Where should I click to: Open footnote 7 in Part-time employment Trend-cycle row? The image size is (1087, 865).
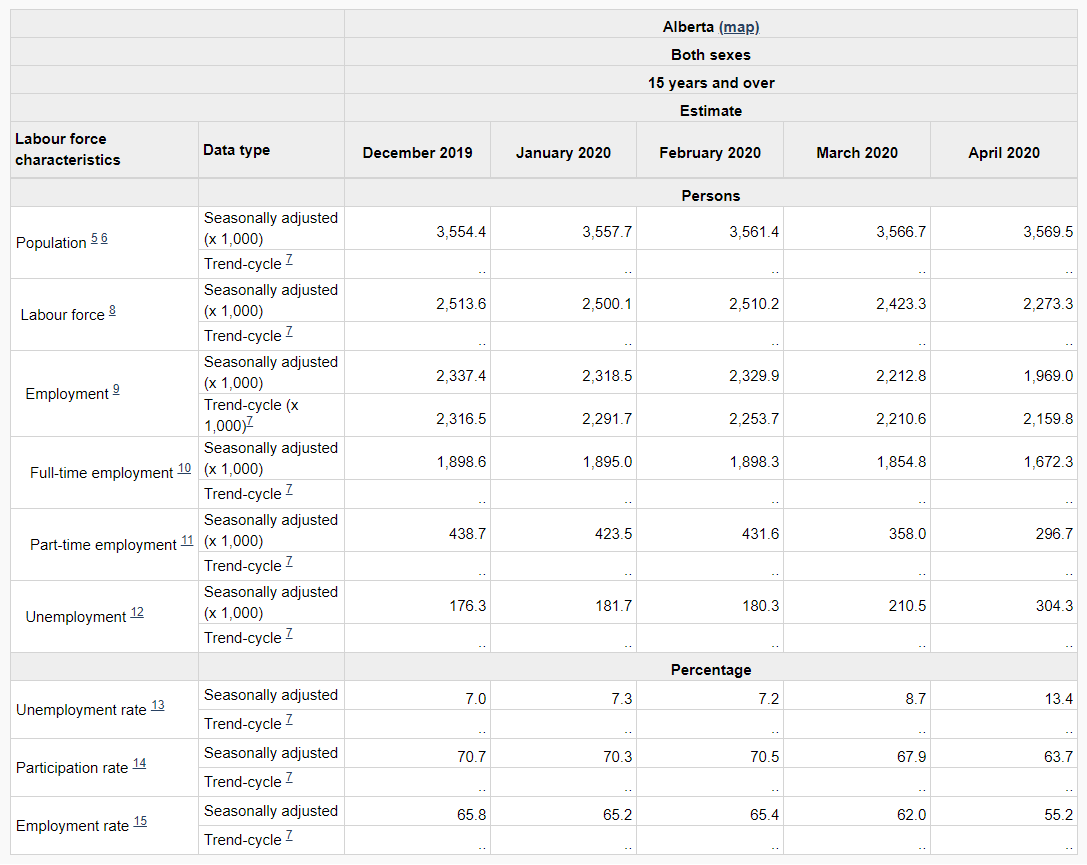pos(289,562)
